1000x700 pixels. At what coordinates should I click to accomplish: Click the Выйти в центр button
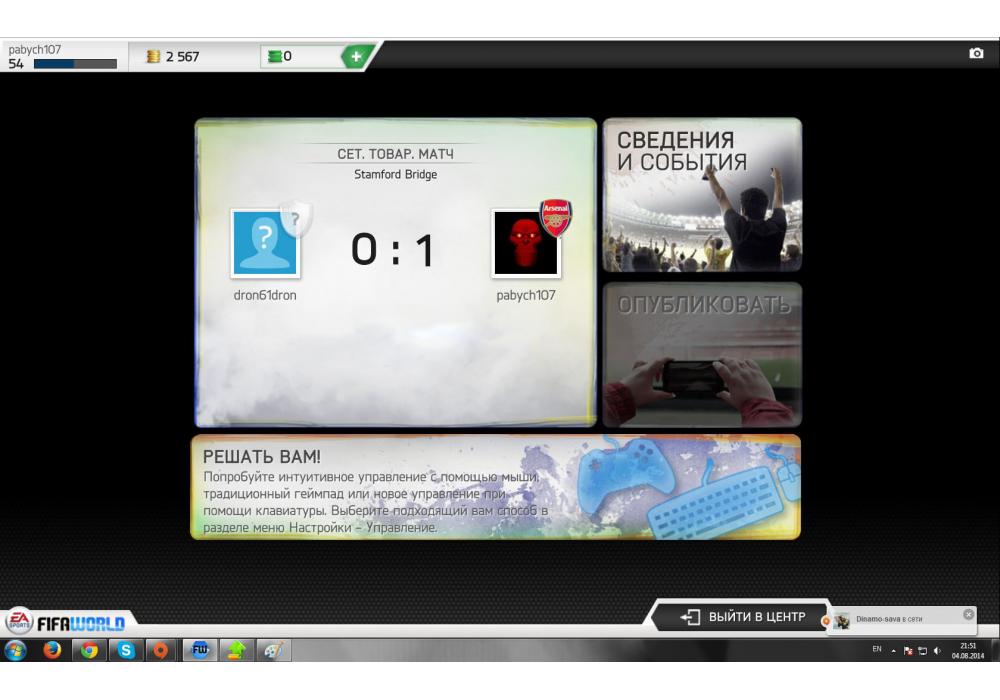point(743,616)
